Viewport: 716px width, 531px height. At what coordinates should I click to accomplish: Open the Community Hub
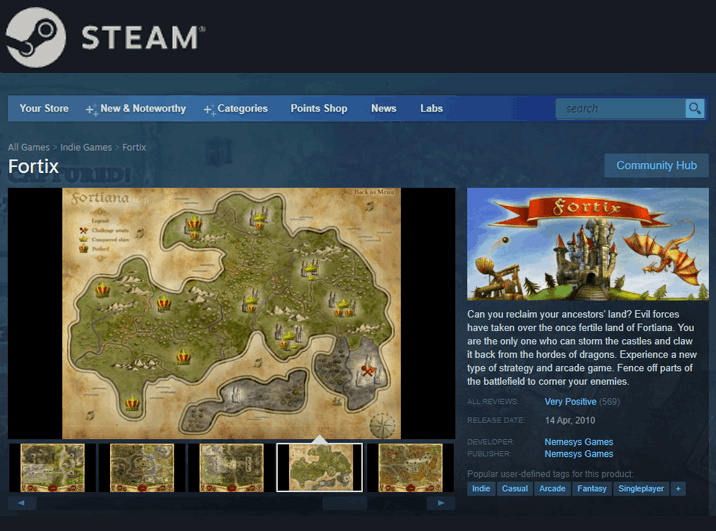pyautogui.click(x=656, y=165)
